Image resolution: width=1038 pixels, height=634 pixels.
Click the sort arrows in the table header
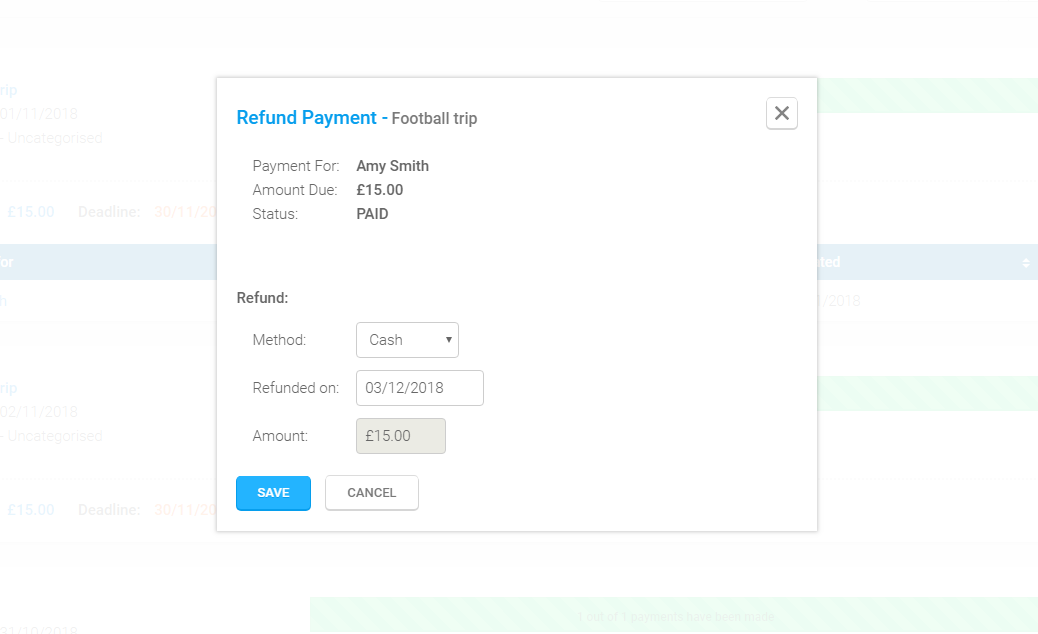(1025, 262)
